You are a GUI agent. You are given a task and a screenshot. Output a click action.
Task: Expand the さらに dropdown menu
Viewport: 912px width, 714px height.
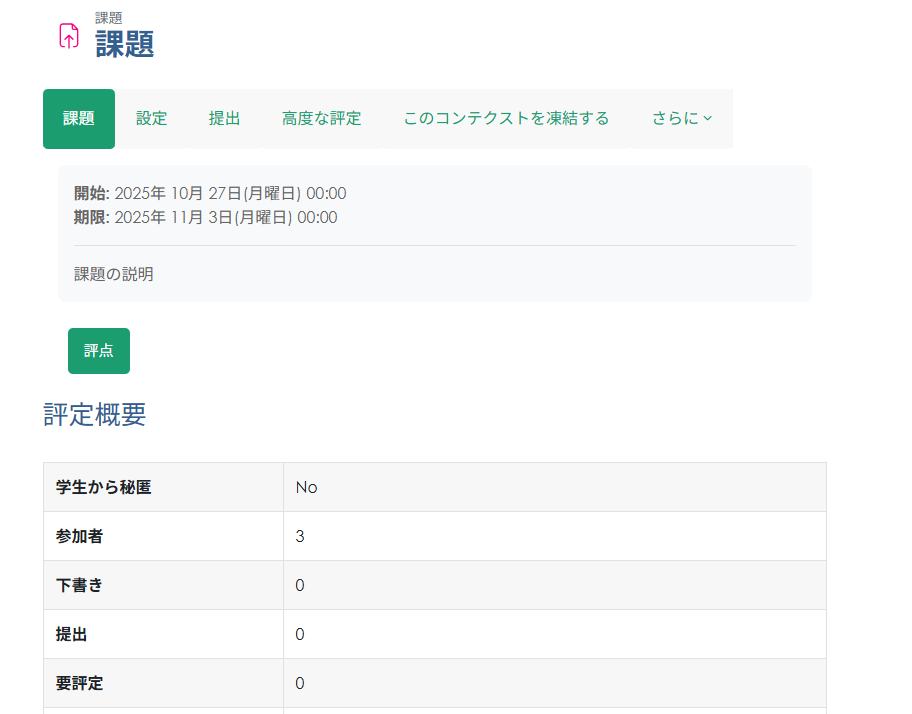[x=682, y=119]
